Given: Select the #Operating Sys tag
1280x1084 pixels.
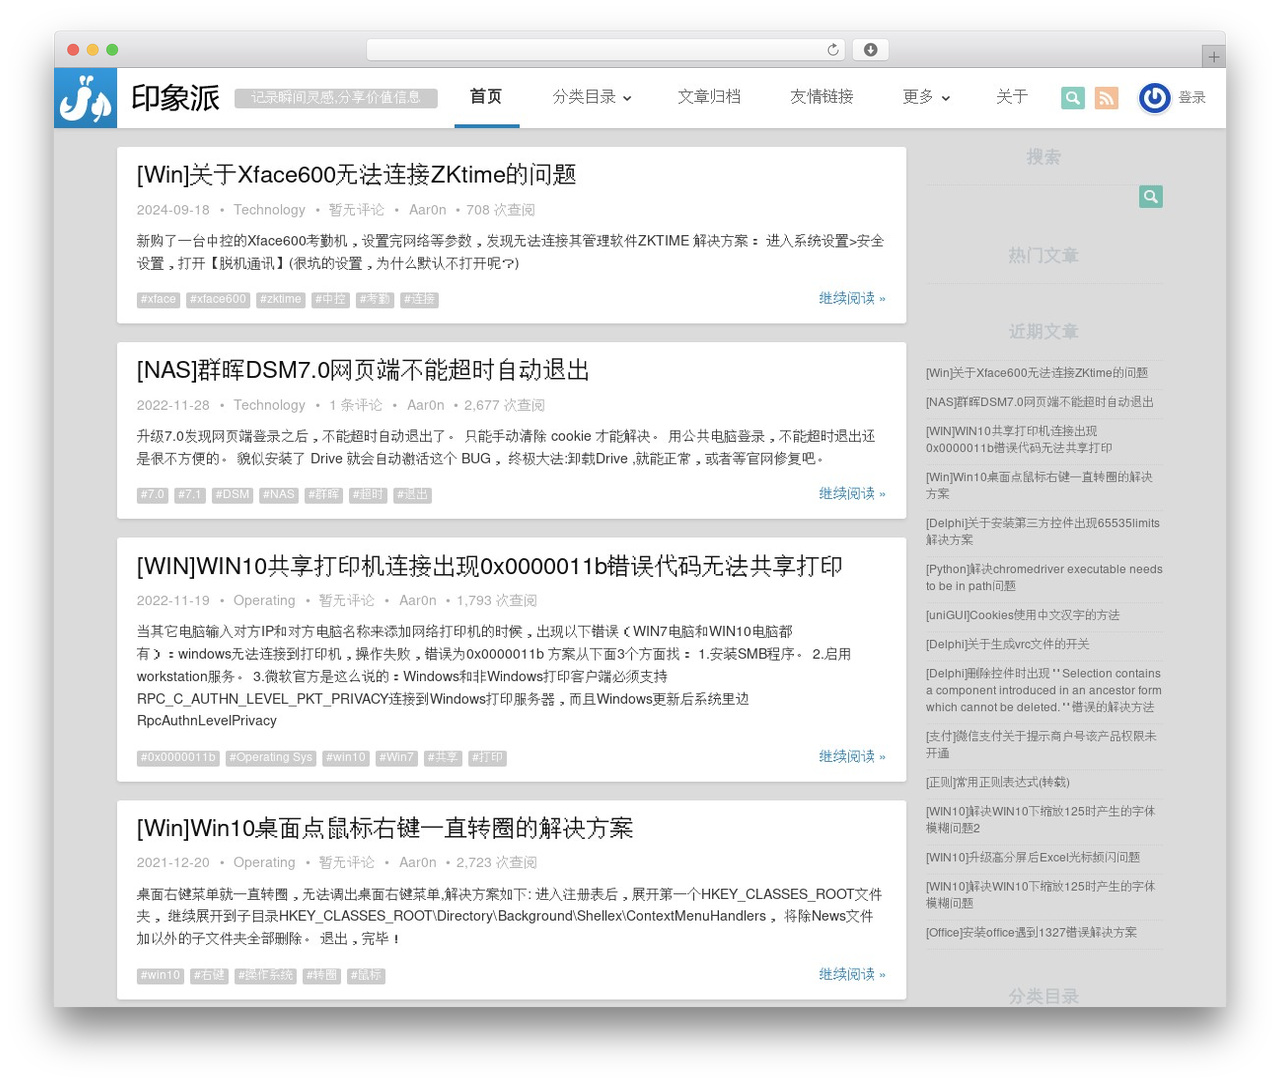Looking at the screenshot, I should [271, 758].
